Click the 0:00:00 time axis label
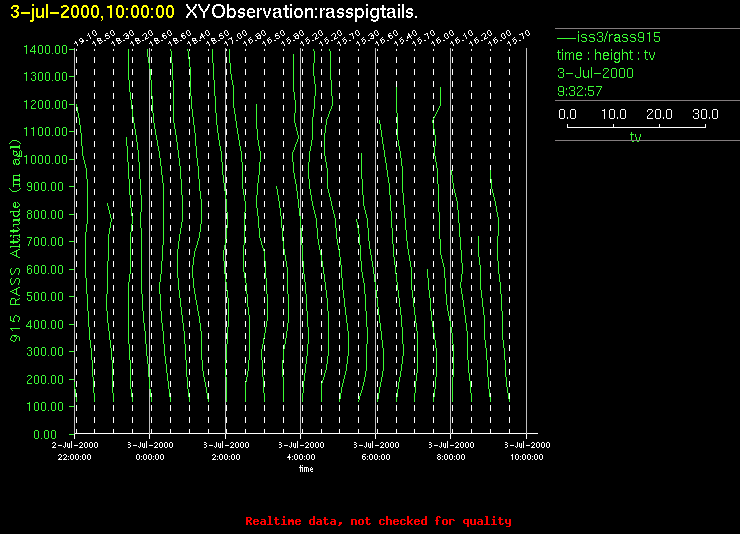Screen dimensions: 740x534 pos(150,457)
